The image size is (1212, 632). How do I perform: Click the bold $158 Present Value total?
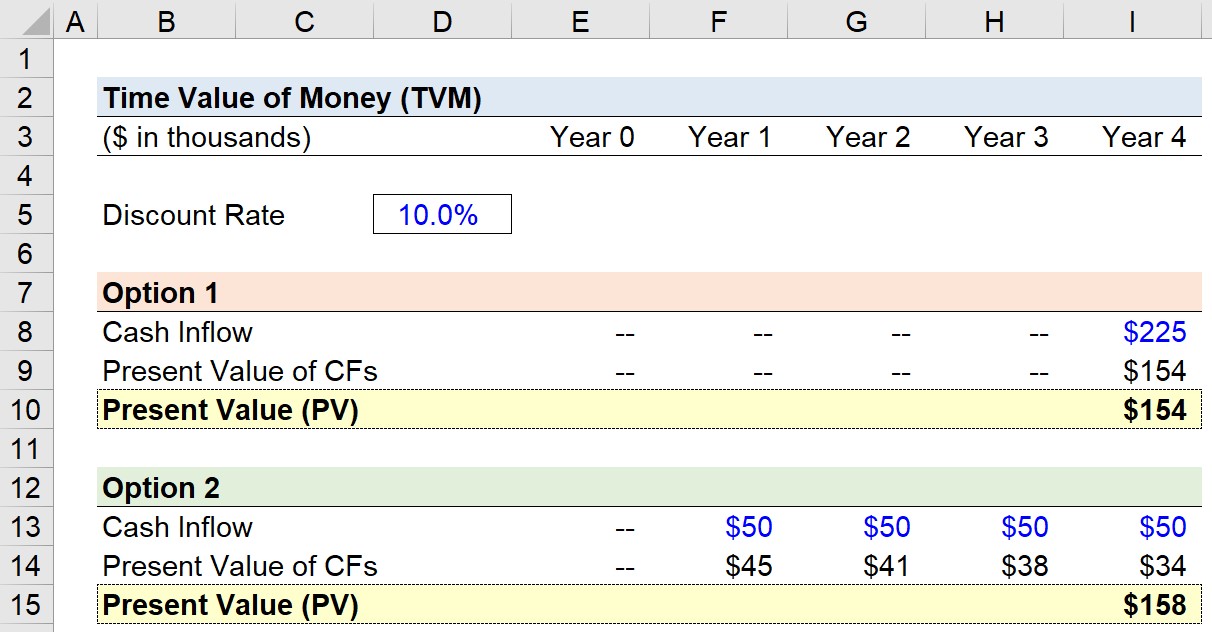point(1155,605)
